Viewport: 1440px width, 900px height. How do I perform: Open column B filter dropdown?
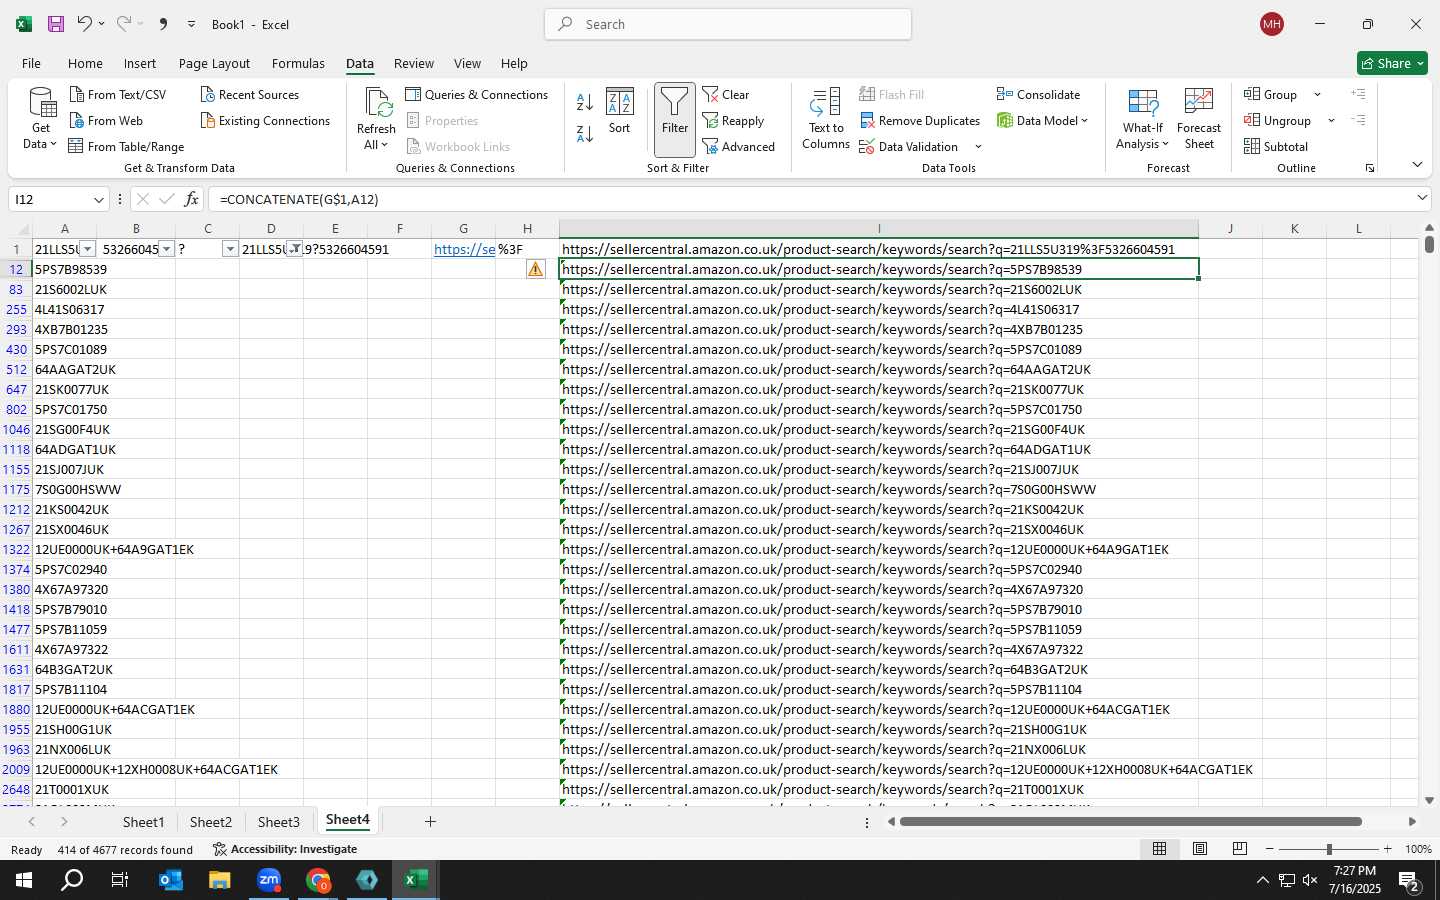167,249
